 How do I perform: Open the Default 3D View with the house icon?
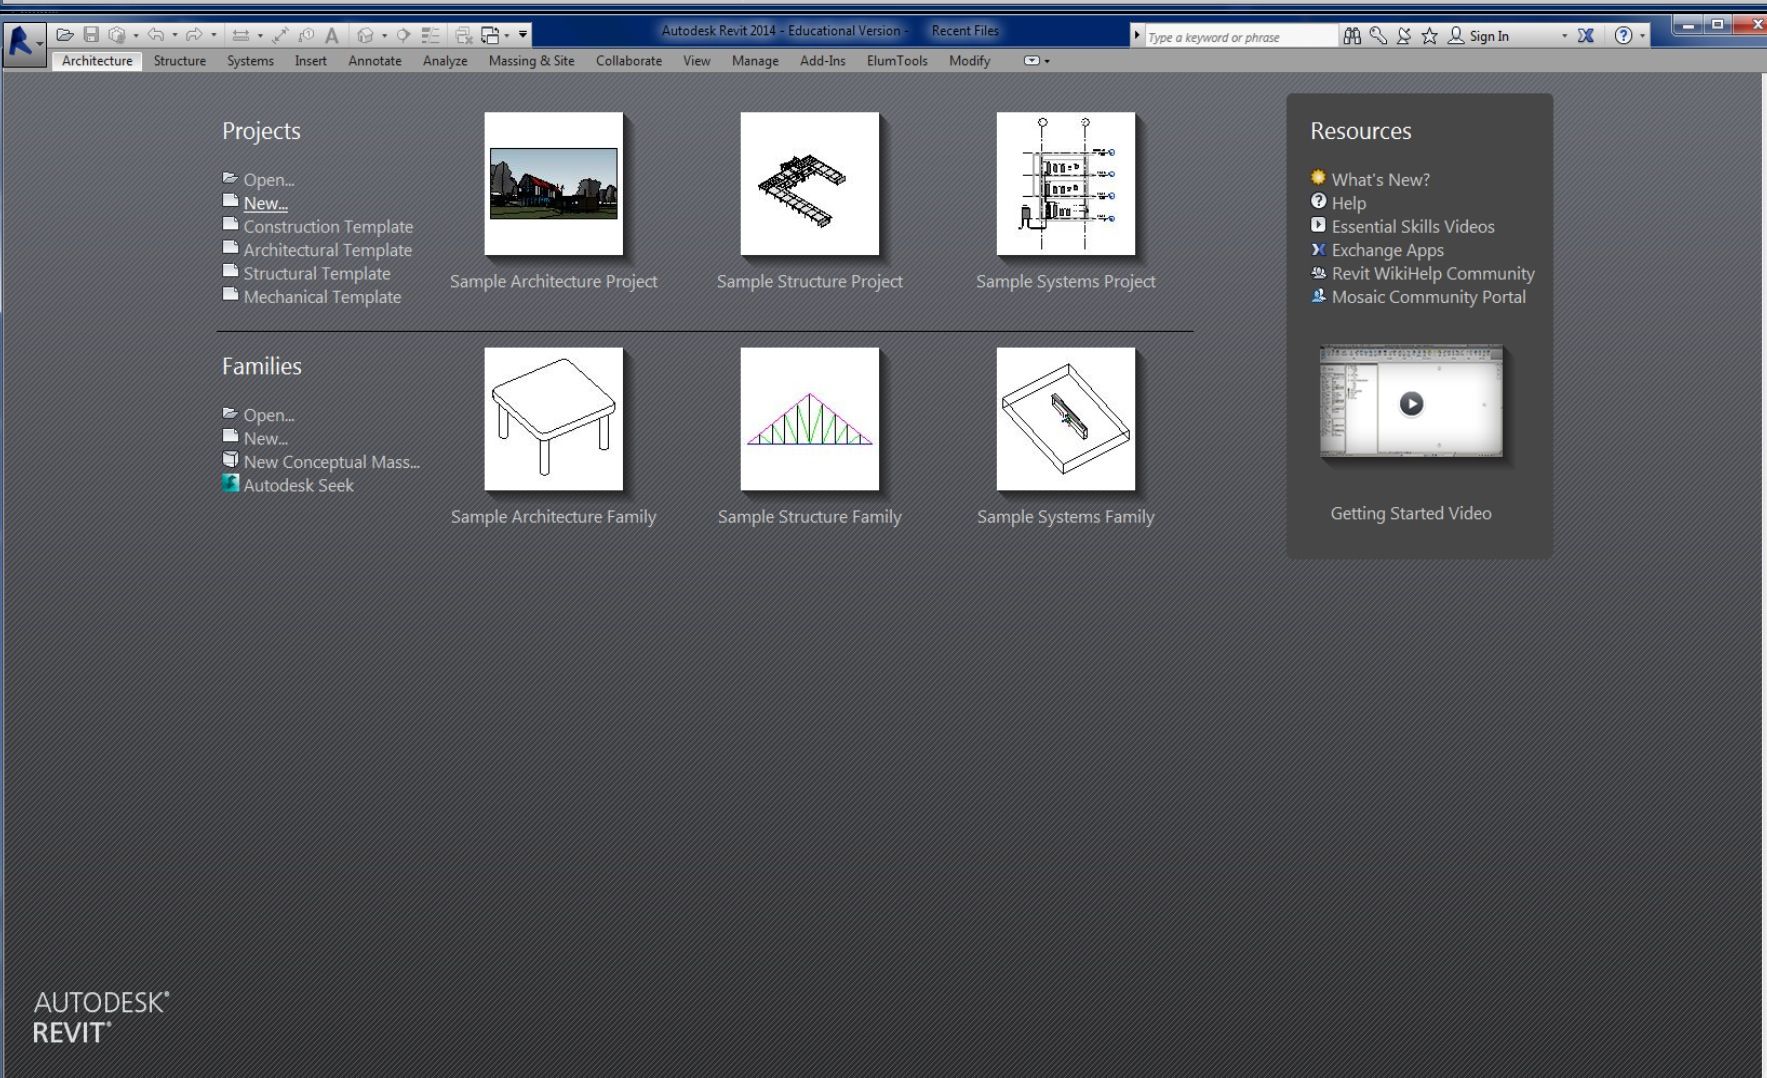coord(367,33)
